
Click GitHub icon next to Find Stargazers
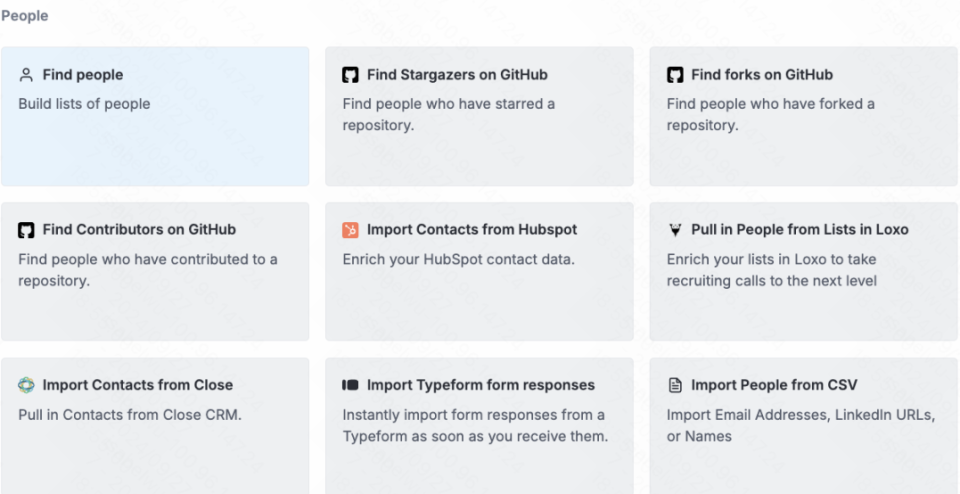350,75
